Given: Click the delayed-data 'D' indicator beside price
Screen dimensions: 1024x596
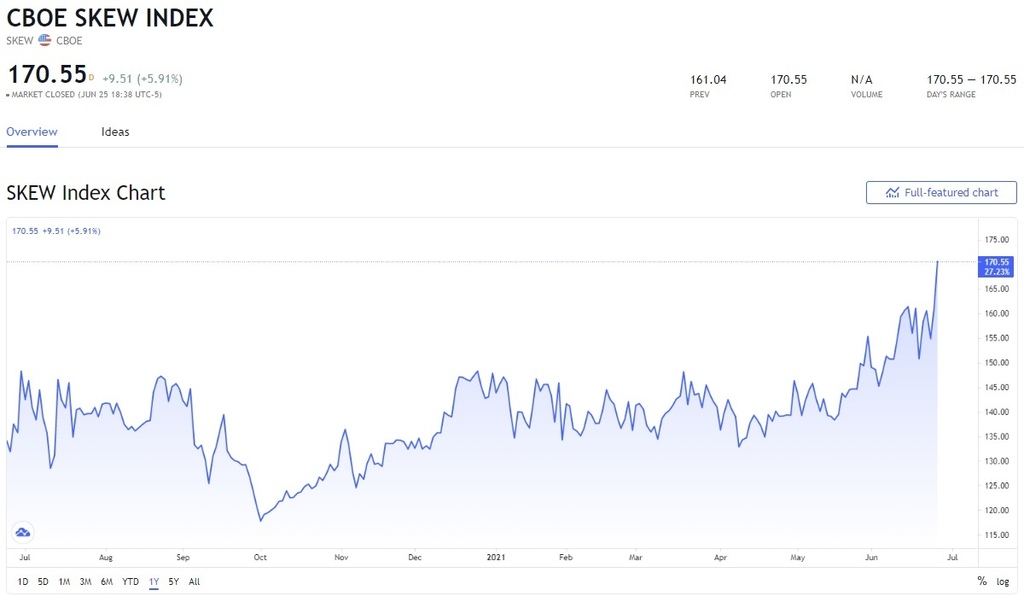Looking at the screenshot, I should (x=91, y=77).
